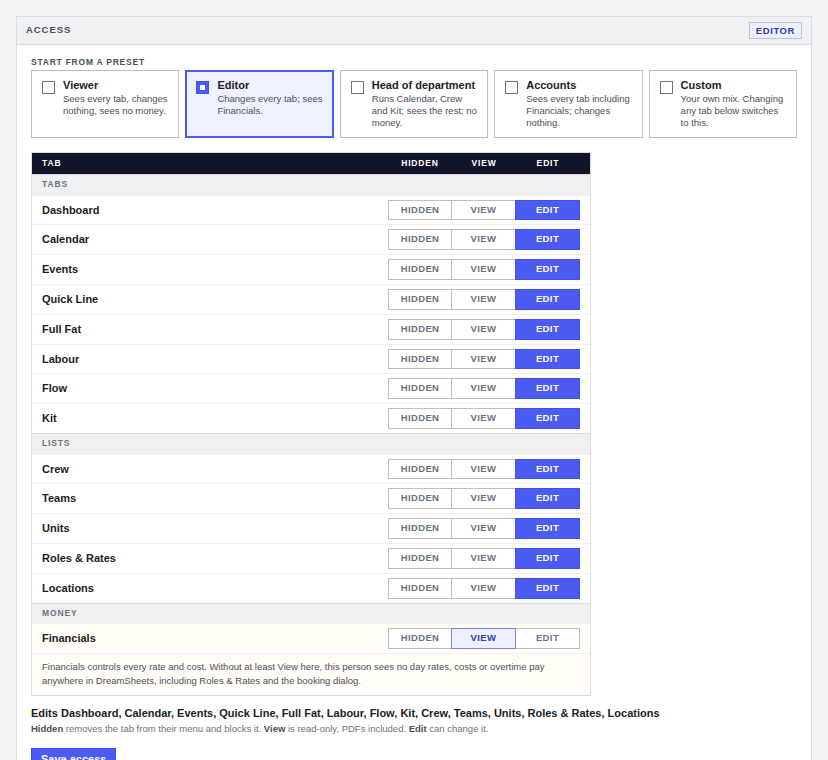Screen dimensions: 828x760
Task: Switch Roles & Rates to View
Action: [x=483, y=558]
